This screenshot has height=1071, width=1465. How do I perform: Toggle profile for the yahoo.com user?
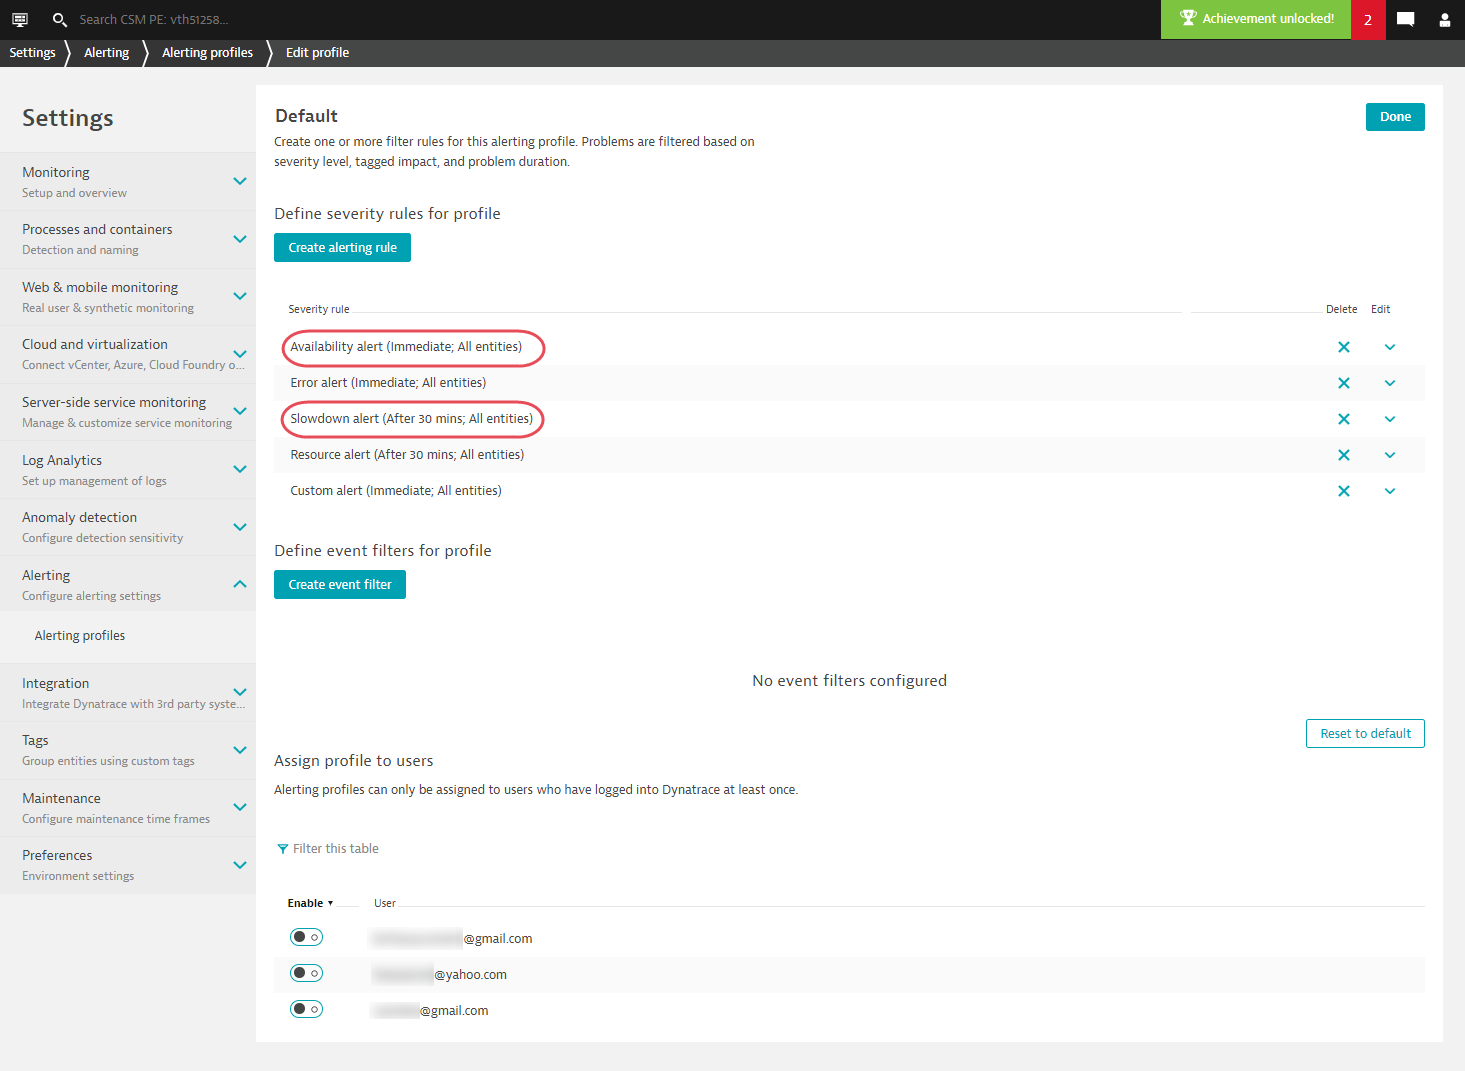pos(306,973)
